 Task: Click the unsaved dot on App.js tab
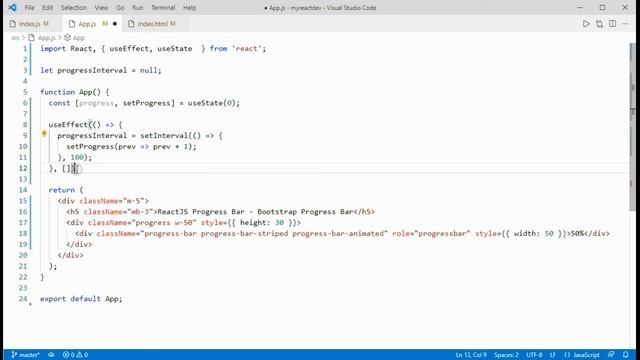(x=115, y=24)
